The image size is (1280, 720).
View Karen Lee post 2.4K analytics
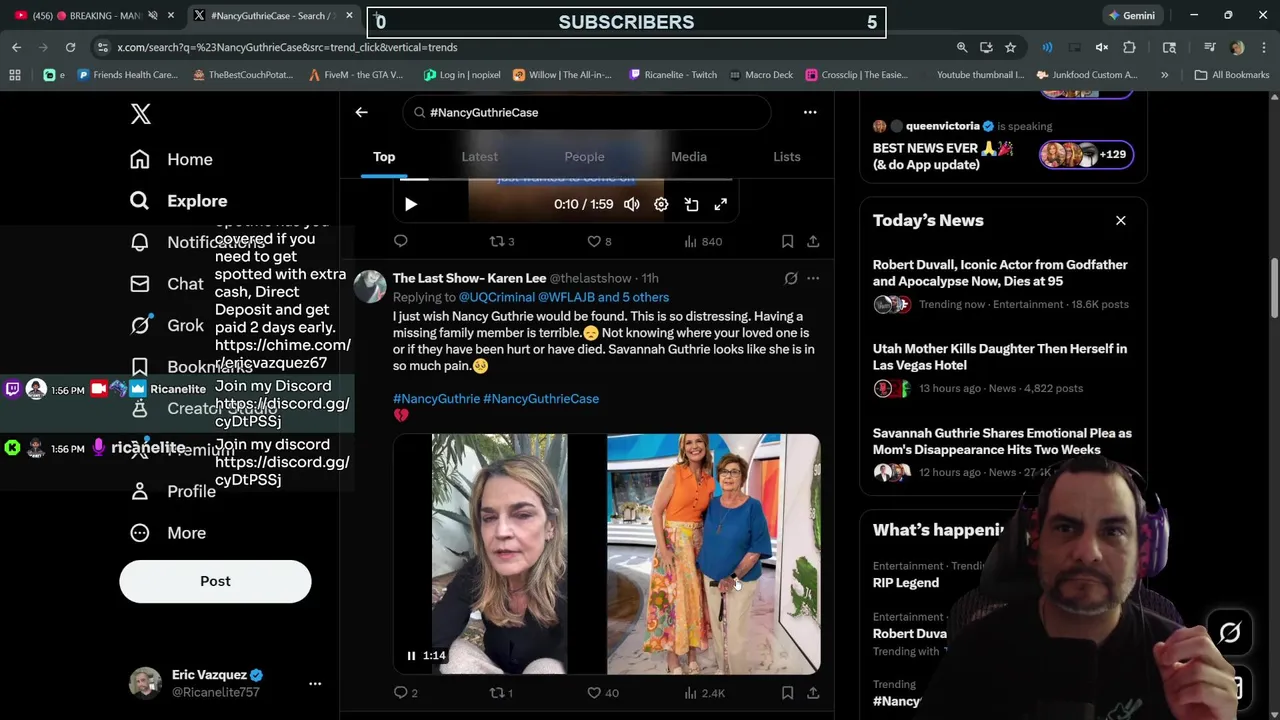(x=704, y=693)
